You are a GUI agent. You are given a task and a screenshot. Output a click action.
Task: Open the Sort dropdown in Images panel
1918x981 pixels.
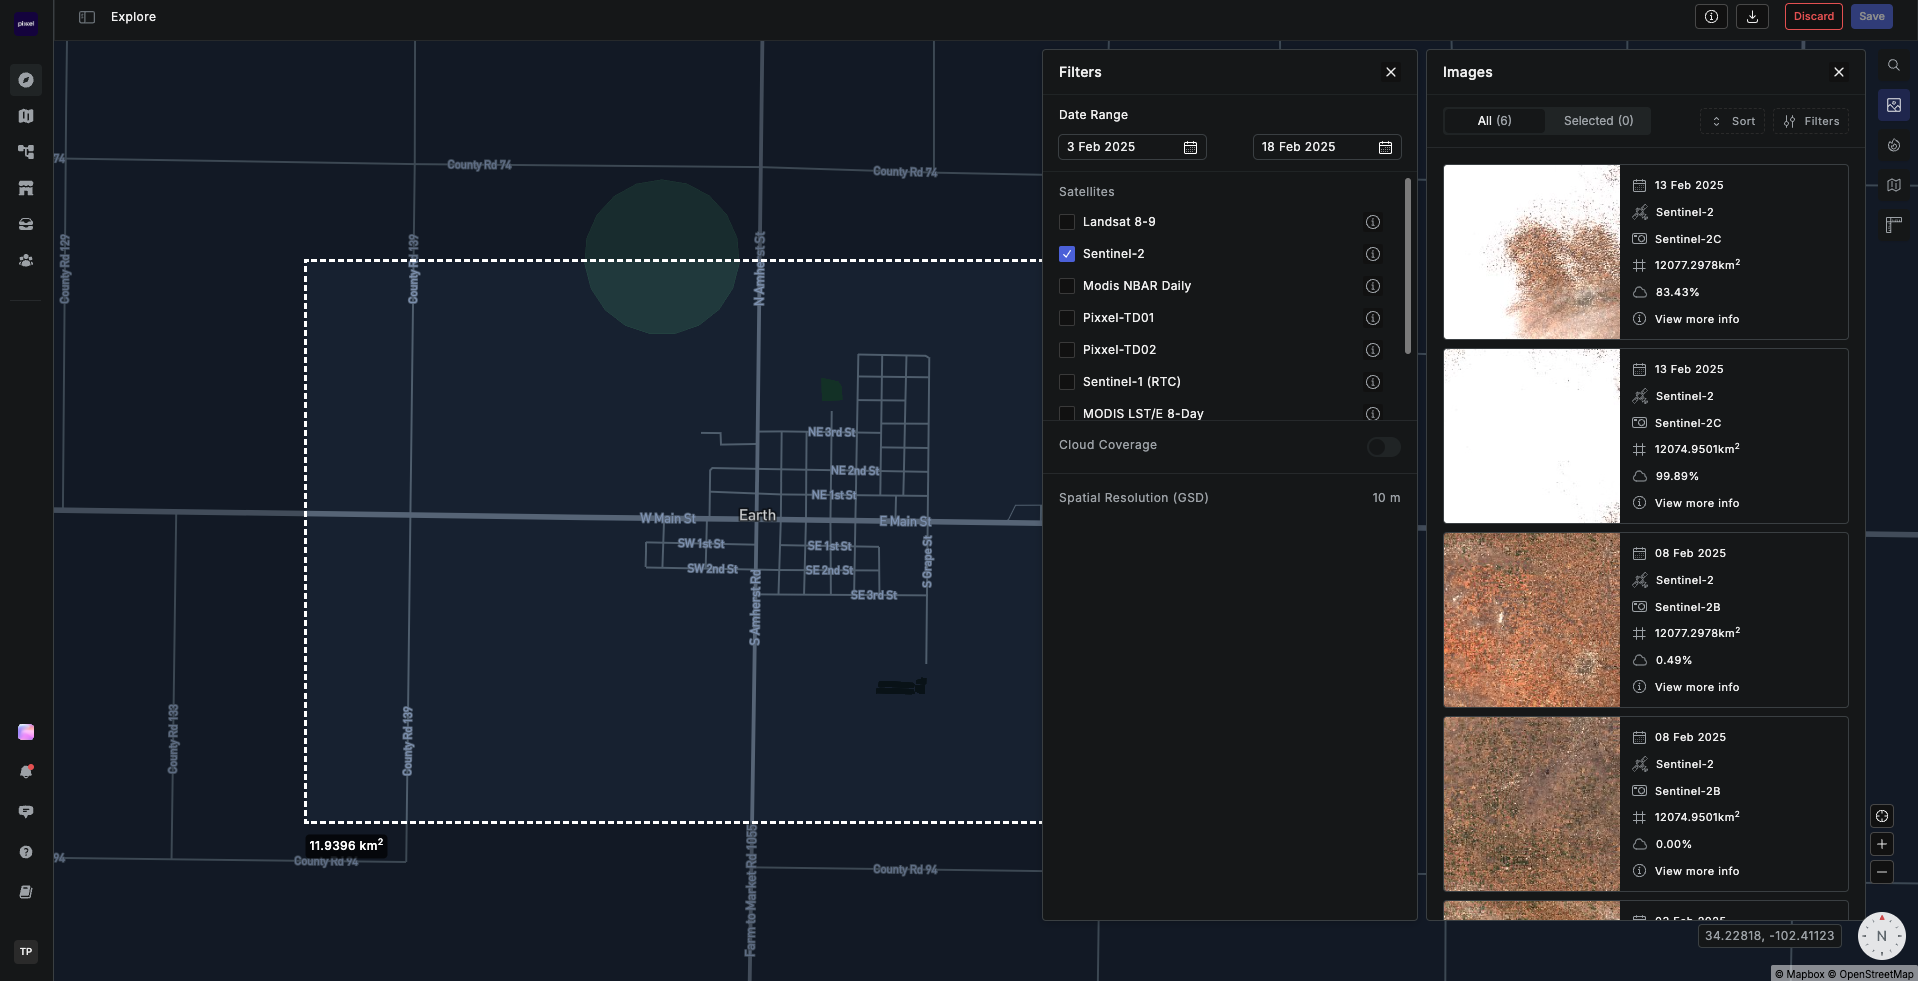click(1732, 121)
